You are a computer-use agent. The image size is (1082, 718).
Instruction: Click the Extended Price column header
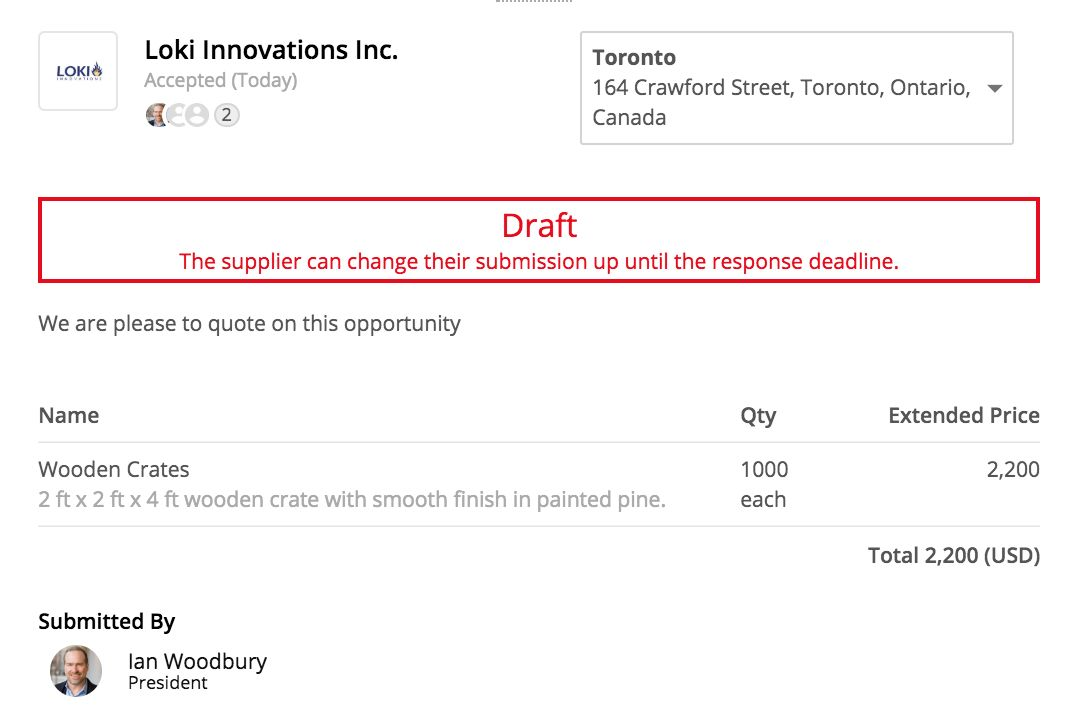pyautogui.click(x=964, y=415)
